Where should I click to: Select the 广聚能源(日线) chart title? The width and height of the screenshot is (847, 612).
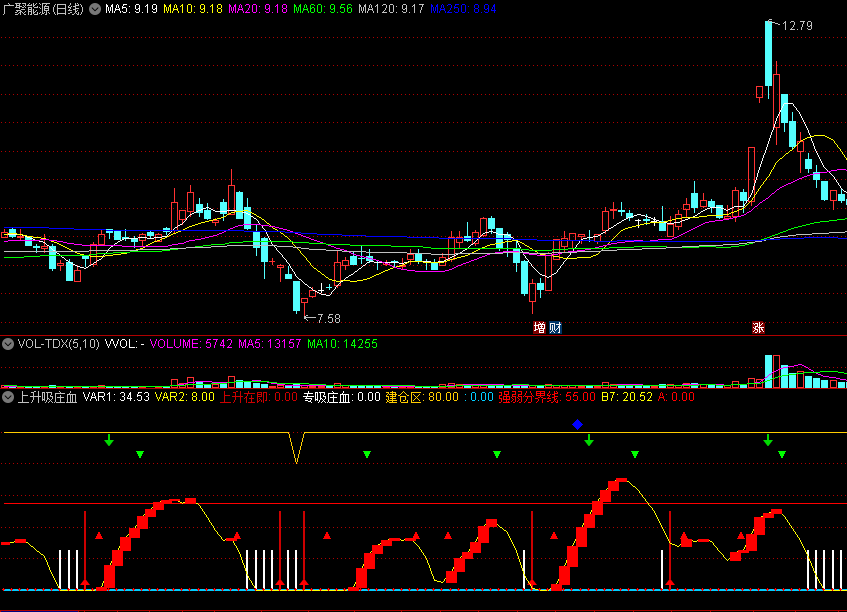tap(43, 9)
